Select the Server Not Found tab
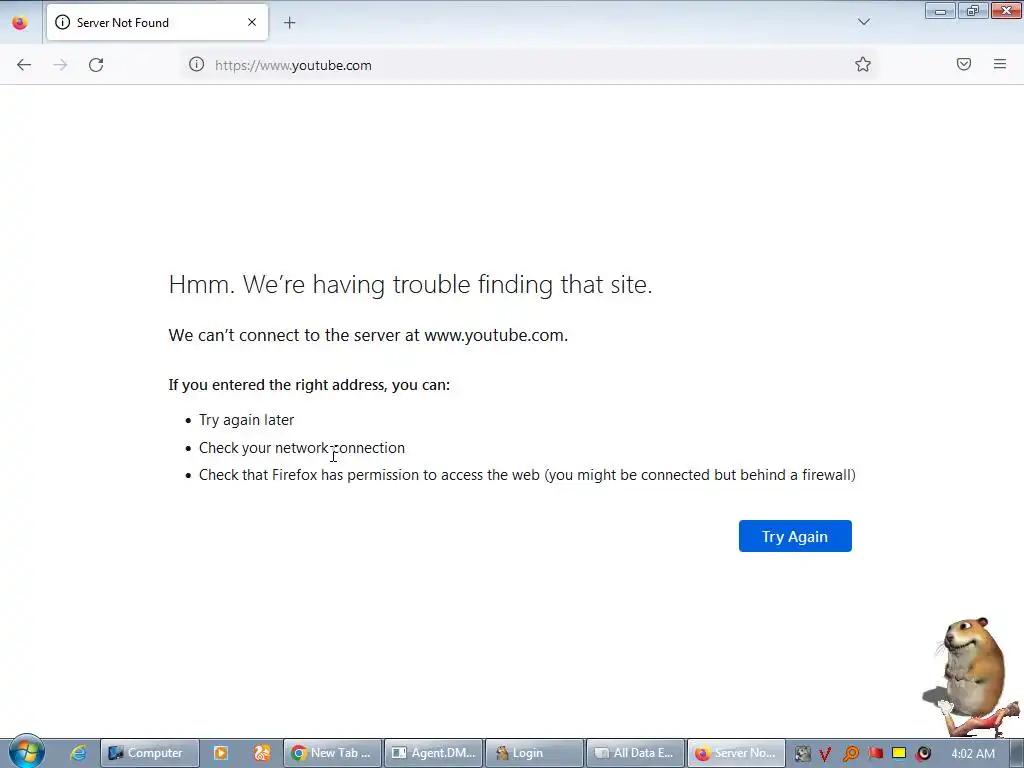Image resolution: width=1024 pixels, height=768 pixels. [157, 22]
